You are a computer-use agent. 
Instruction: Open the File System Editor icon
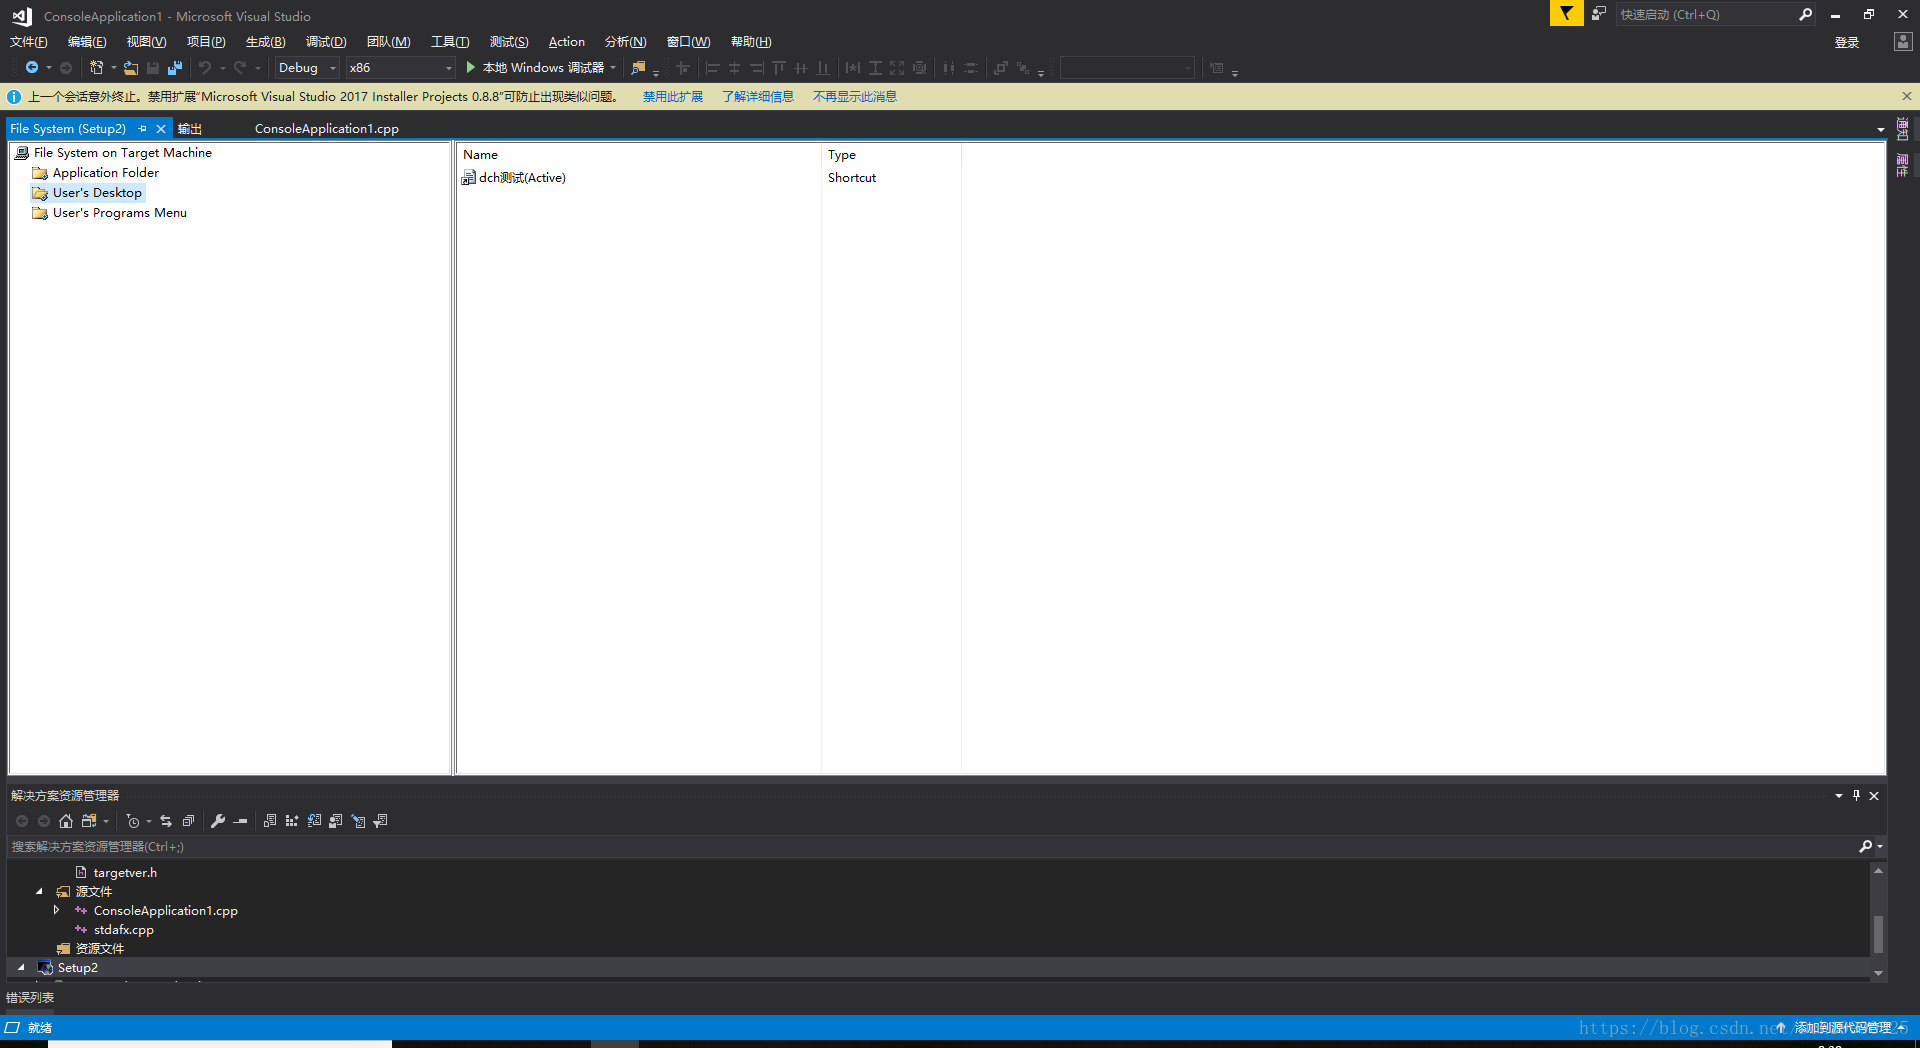pos(270,821)
